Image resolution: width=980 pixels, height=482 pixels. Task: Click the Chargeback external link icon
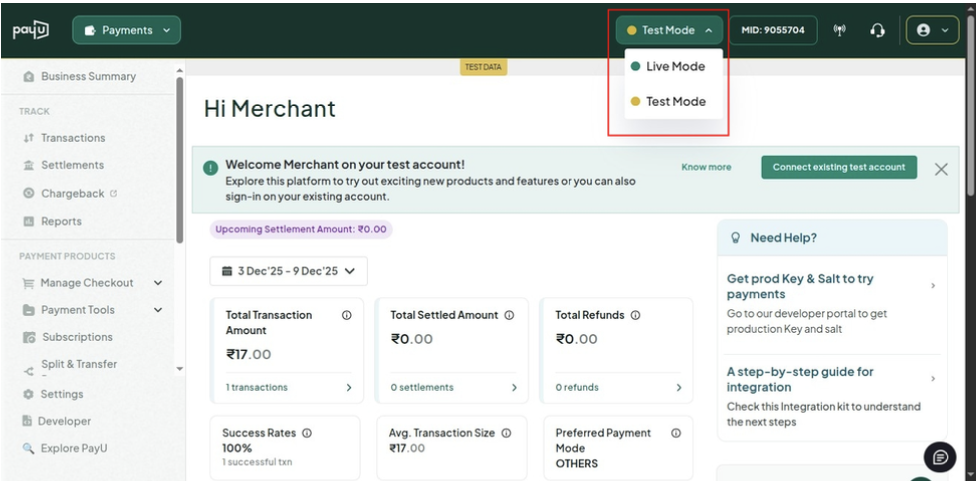pyautogui.click(x=113, y=193)
